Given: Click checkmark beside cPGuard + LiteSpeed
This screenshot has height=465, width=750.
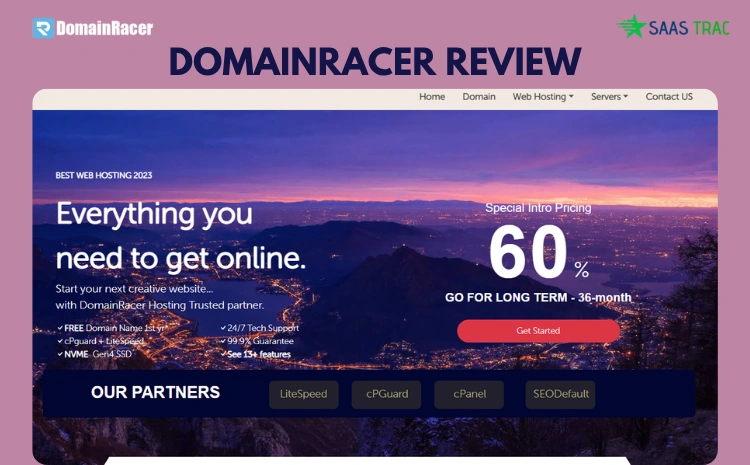Looking at the screenshot, I should point(59,341).
